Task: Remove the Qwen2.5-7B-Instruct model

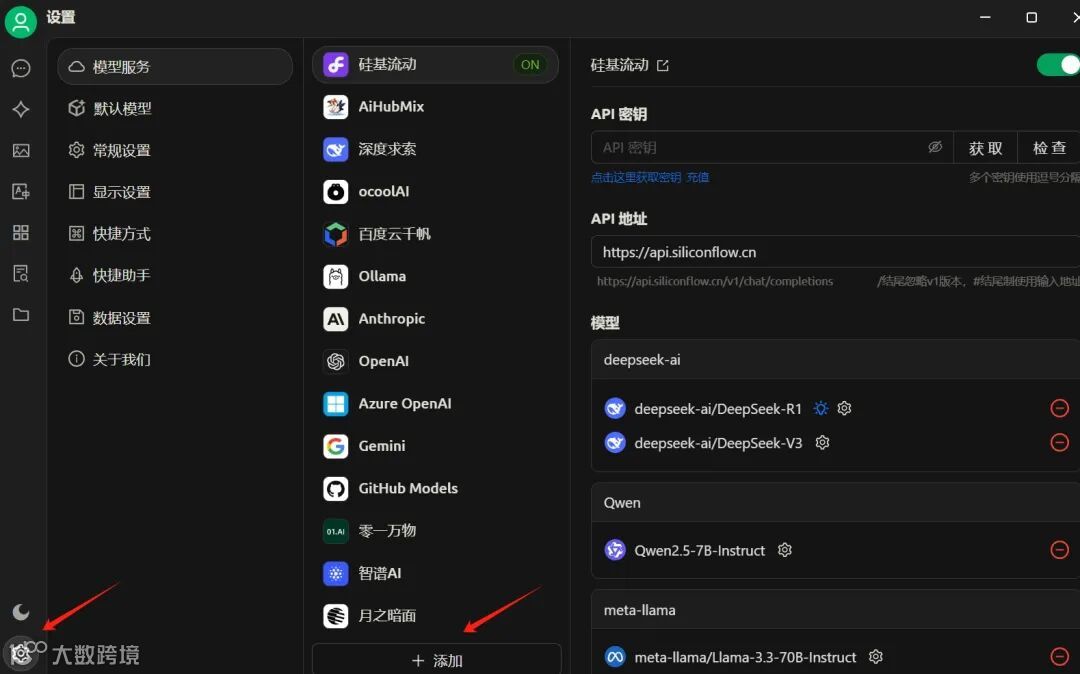Action: (1059, 549)
